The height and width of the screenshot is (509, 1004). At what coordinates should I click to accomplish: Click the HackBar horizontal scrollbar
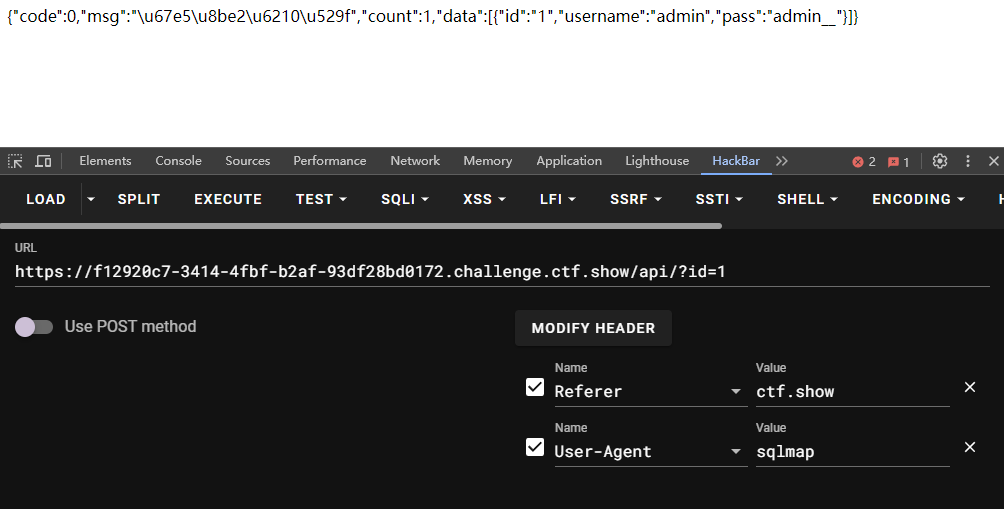[361, 226]
